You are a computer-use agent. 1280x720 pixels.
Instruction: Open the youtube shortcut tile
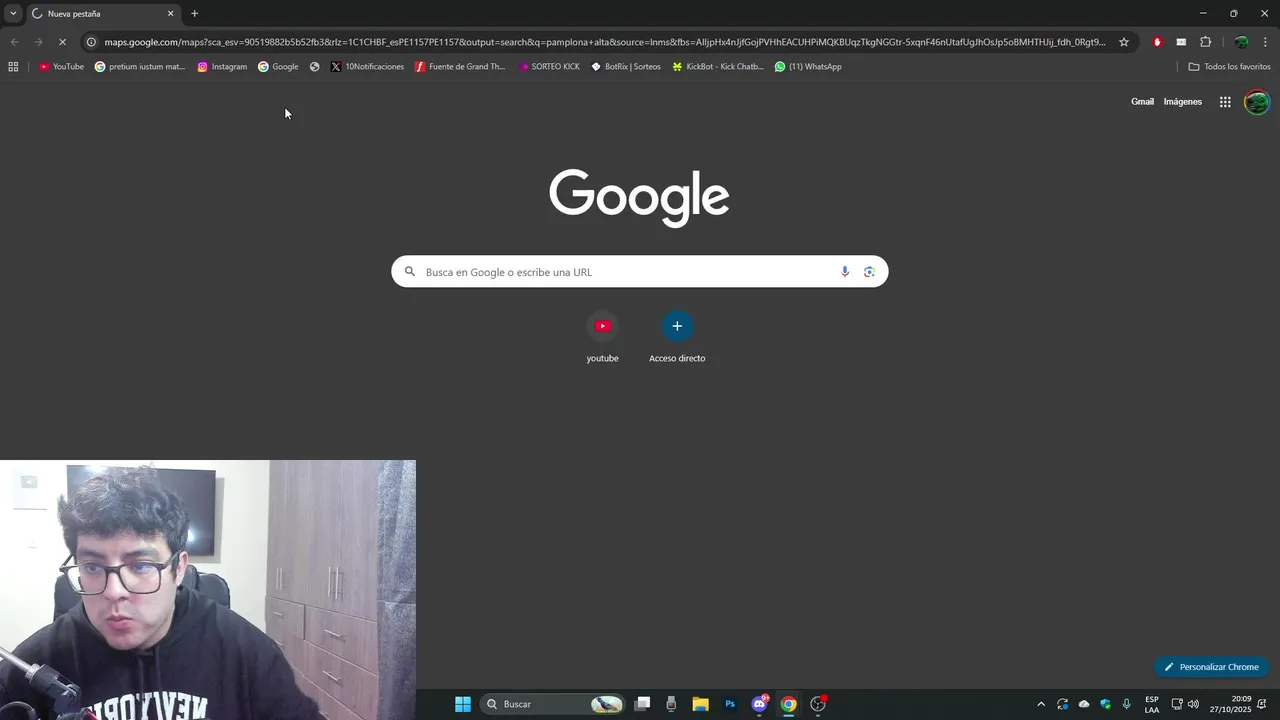click(x=602, y=338)
